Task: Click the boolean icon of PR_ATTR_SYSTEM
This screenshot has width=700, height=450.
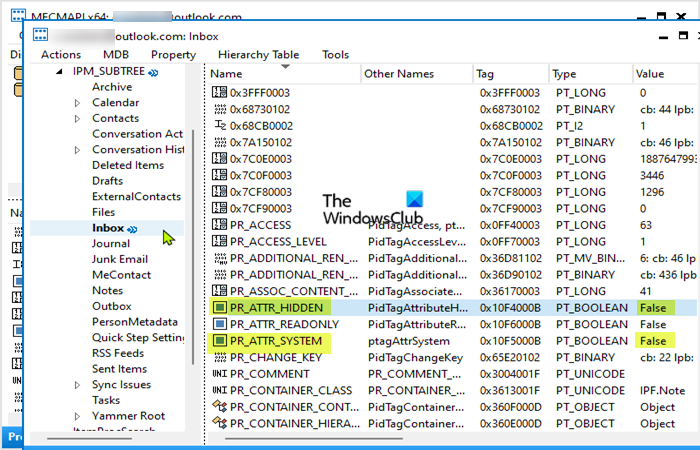Action: pos(220,341)
